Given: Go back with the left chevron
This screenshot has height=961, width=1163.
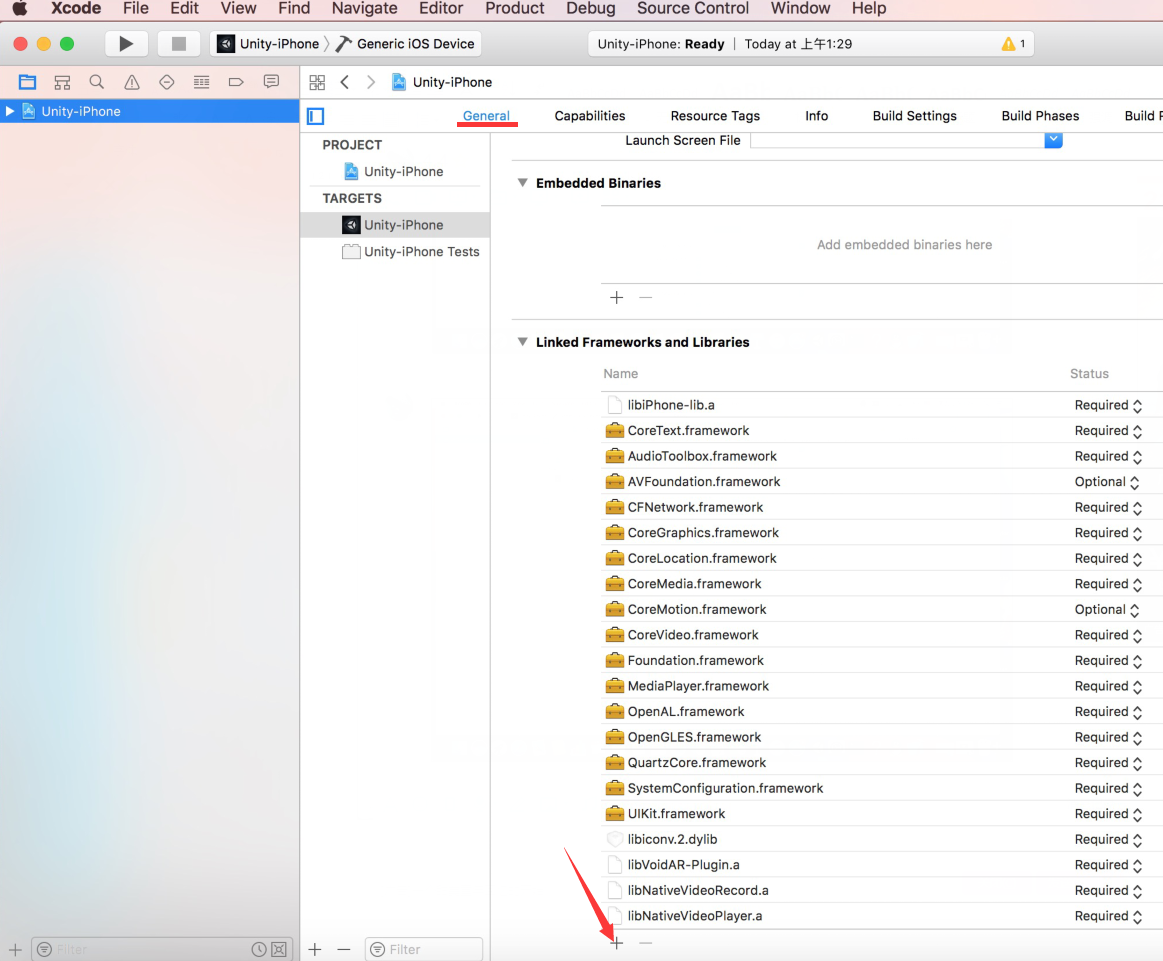Looking at the screenshot, I should (x=345, y=82).
